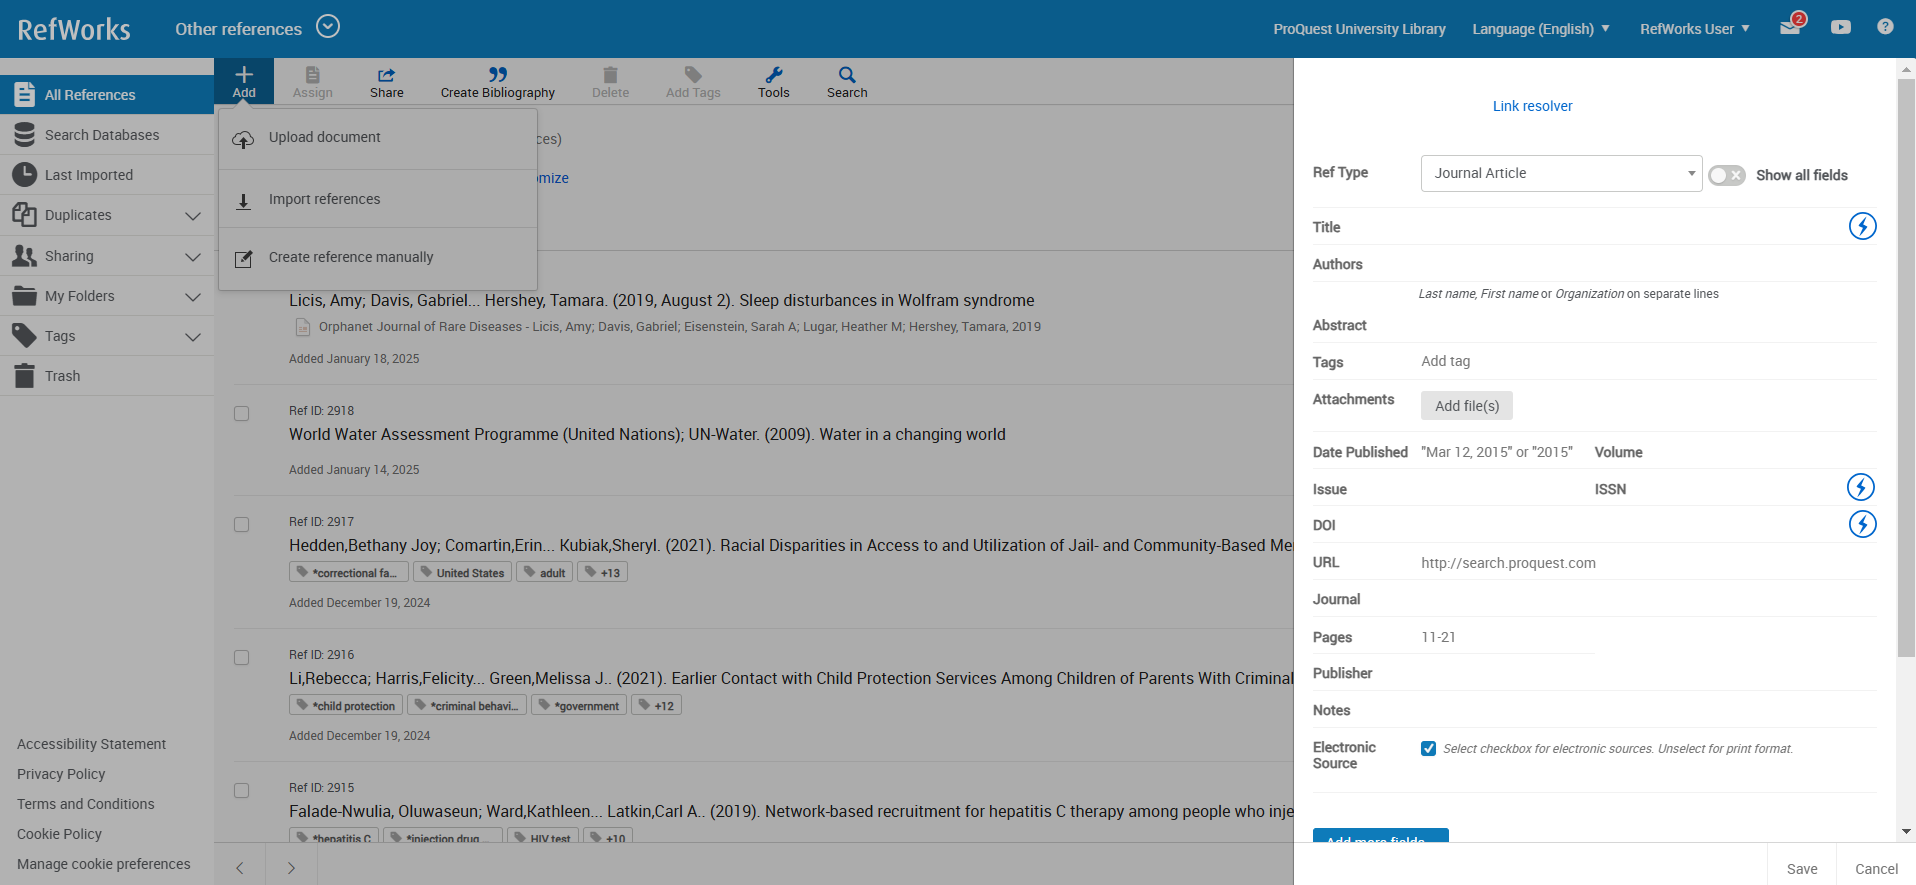Open the Privacy Policy link

pyautogui.click(x=61, y=774)
